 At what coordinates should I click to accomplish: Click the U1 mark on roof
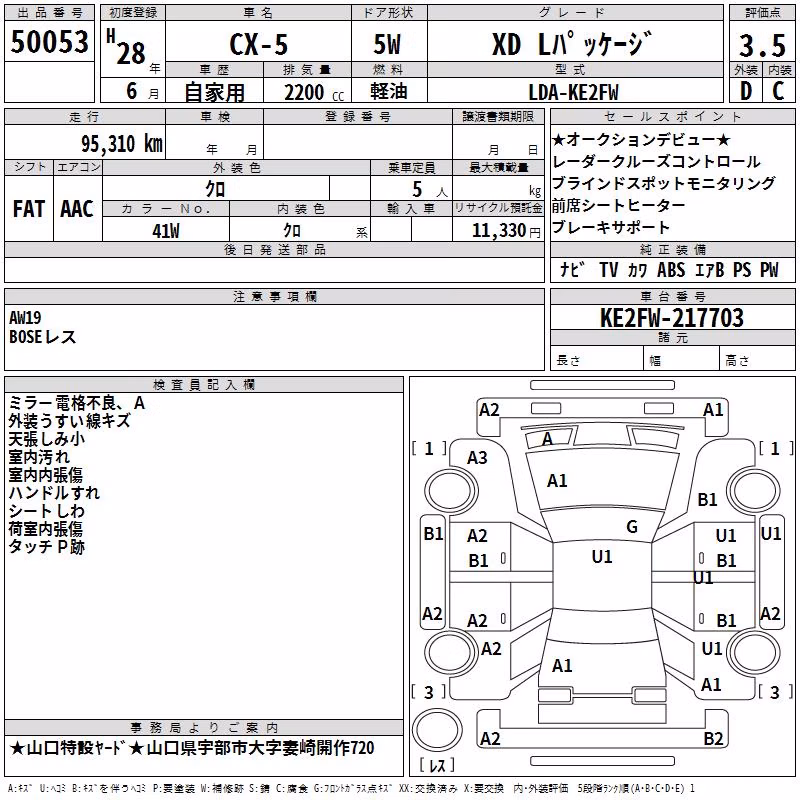(602, 557)
